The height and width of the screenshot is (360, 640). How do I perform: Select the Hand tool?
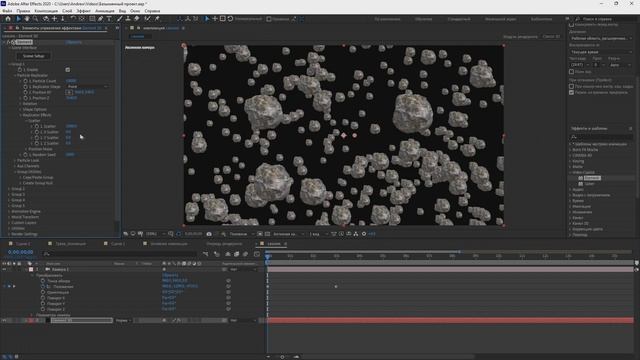tap(27, 19)
